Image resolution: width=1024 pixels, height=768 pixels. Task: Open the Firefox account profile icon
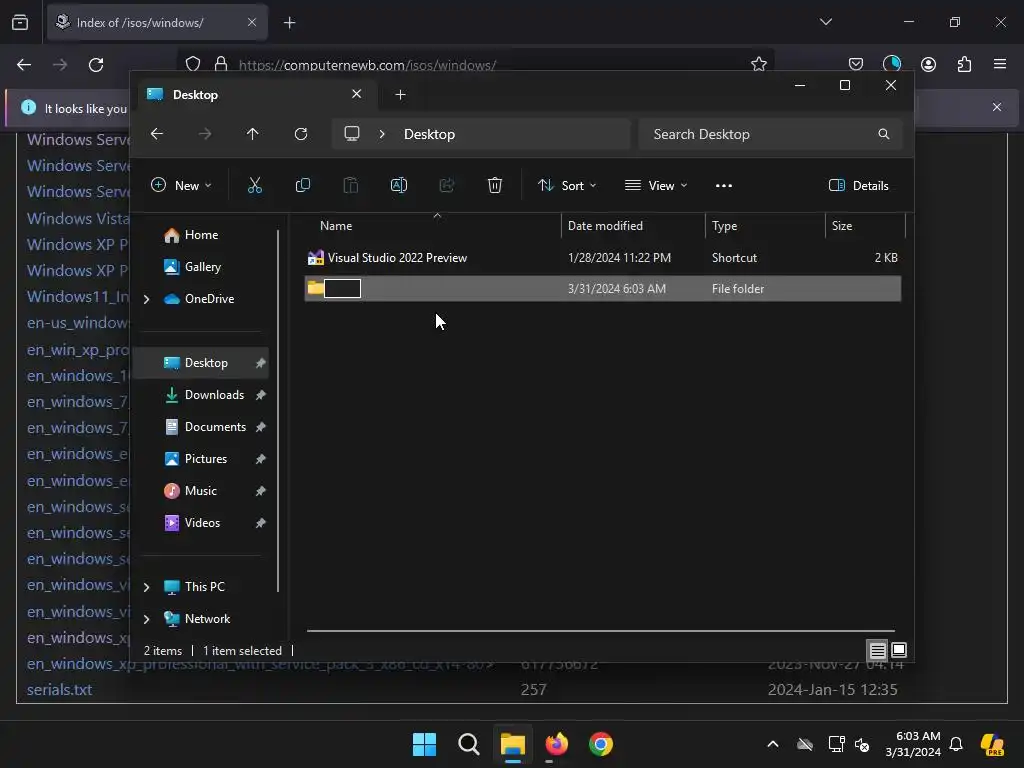(928, 64)
